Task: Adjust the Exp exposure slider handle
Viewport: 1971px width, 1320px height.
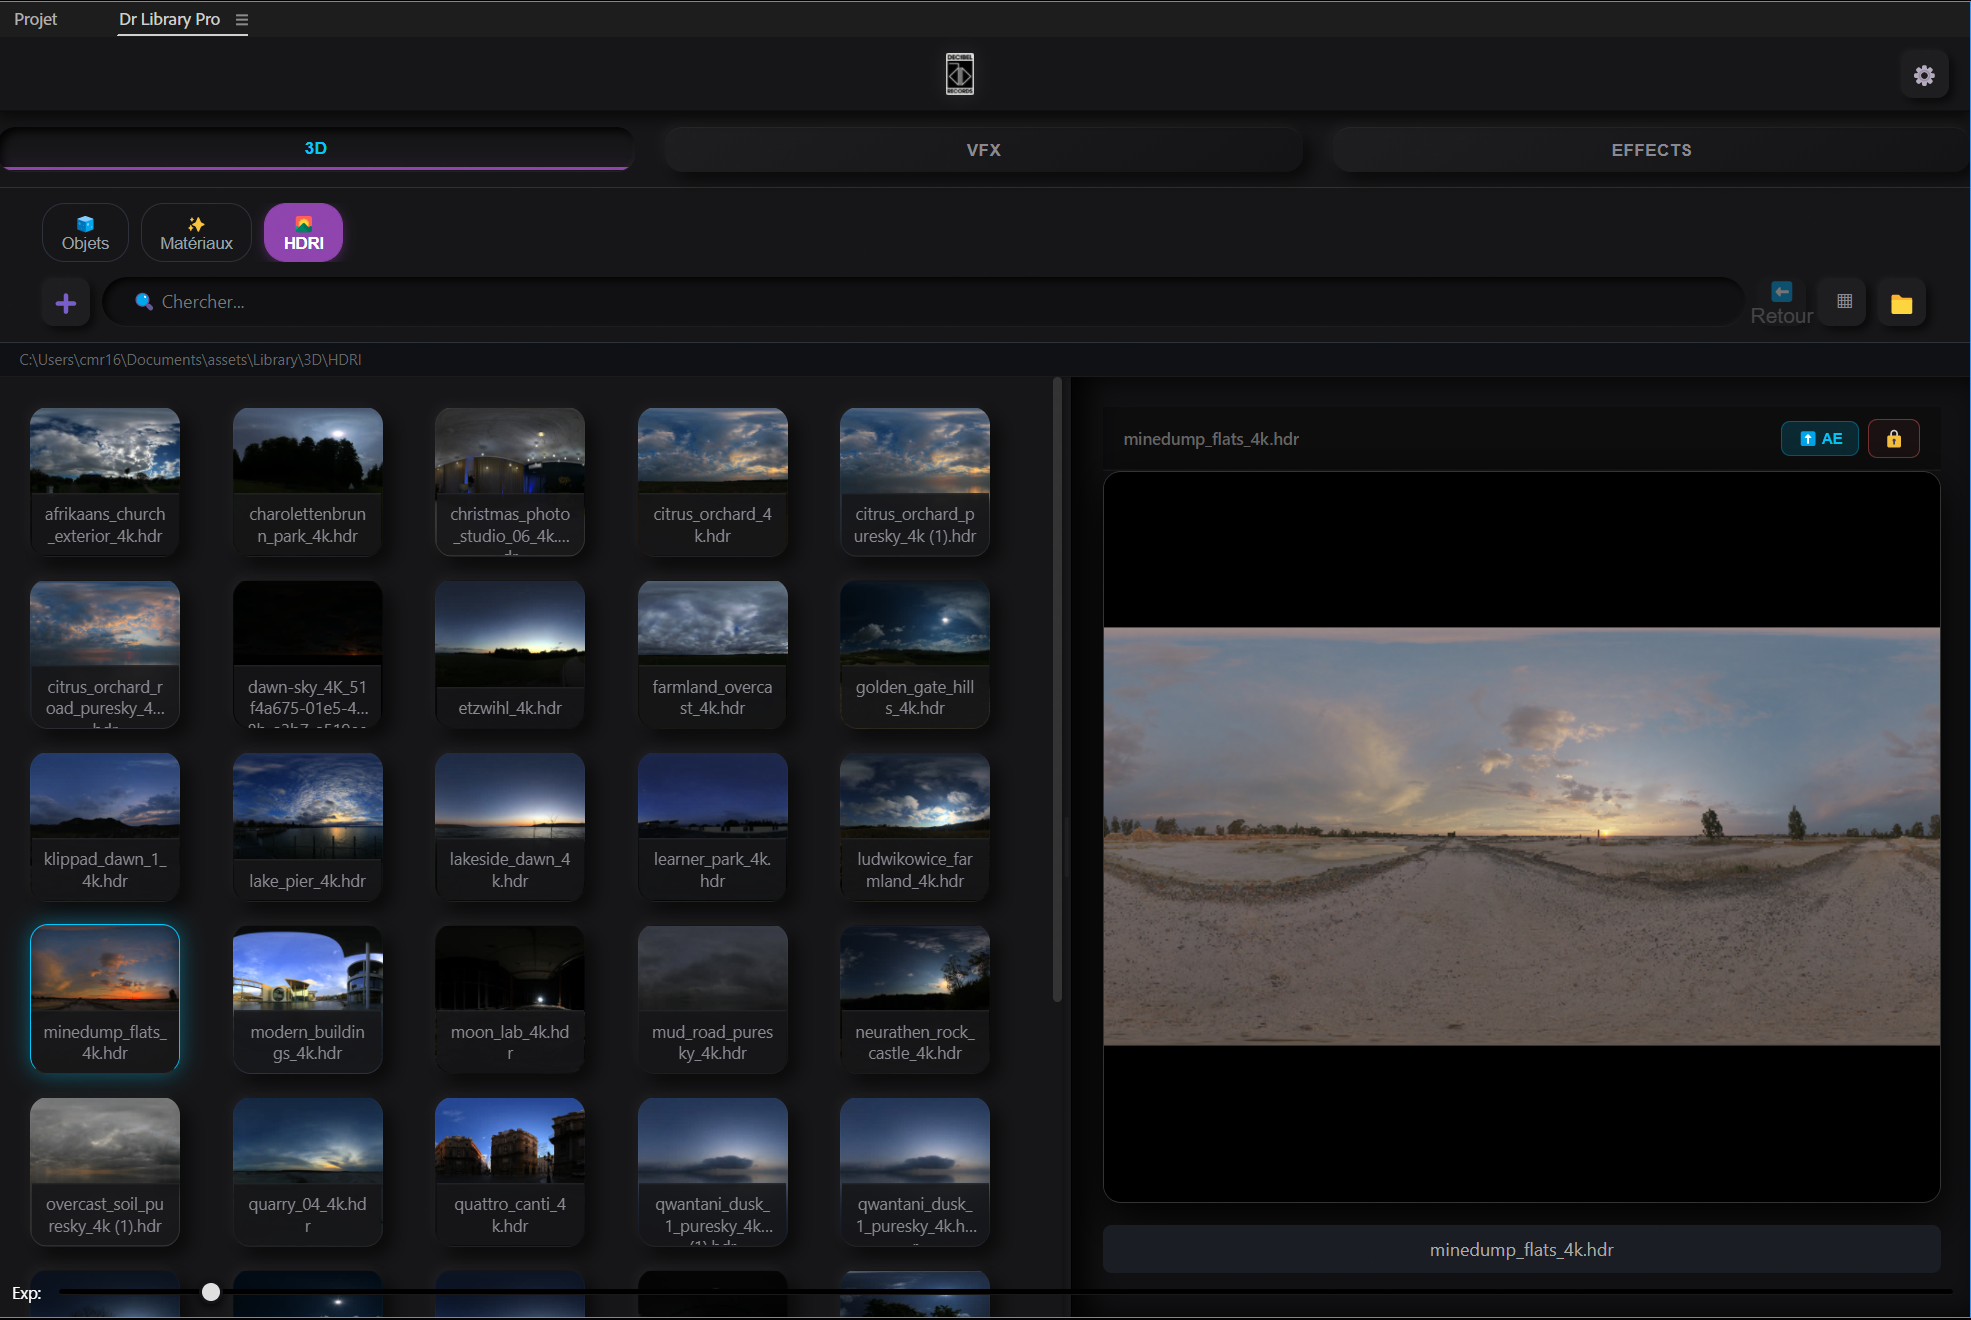Action: click(210, 1292)
